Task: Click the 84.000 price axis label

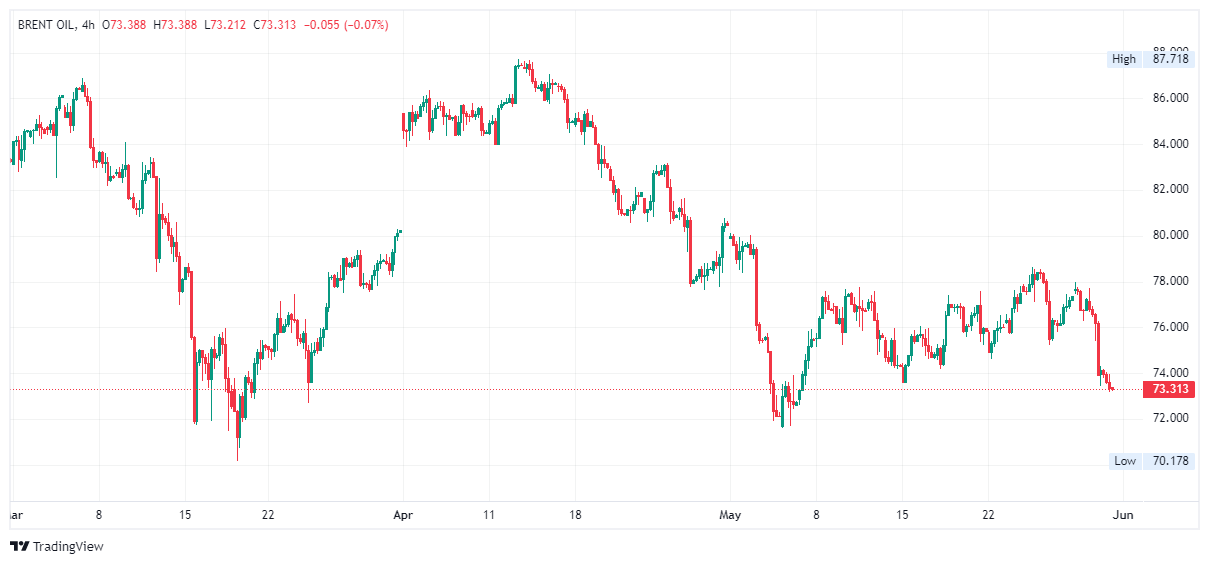Action: [x=1170, y=144]
